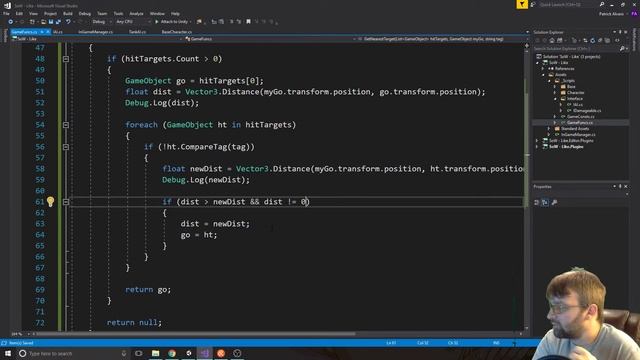This screenshot has width=640, height=360.
Task: Click Save icon in toolbar
Action: (51, 22)
